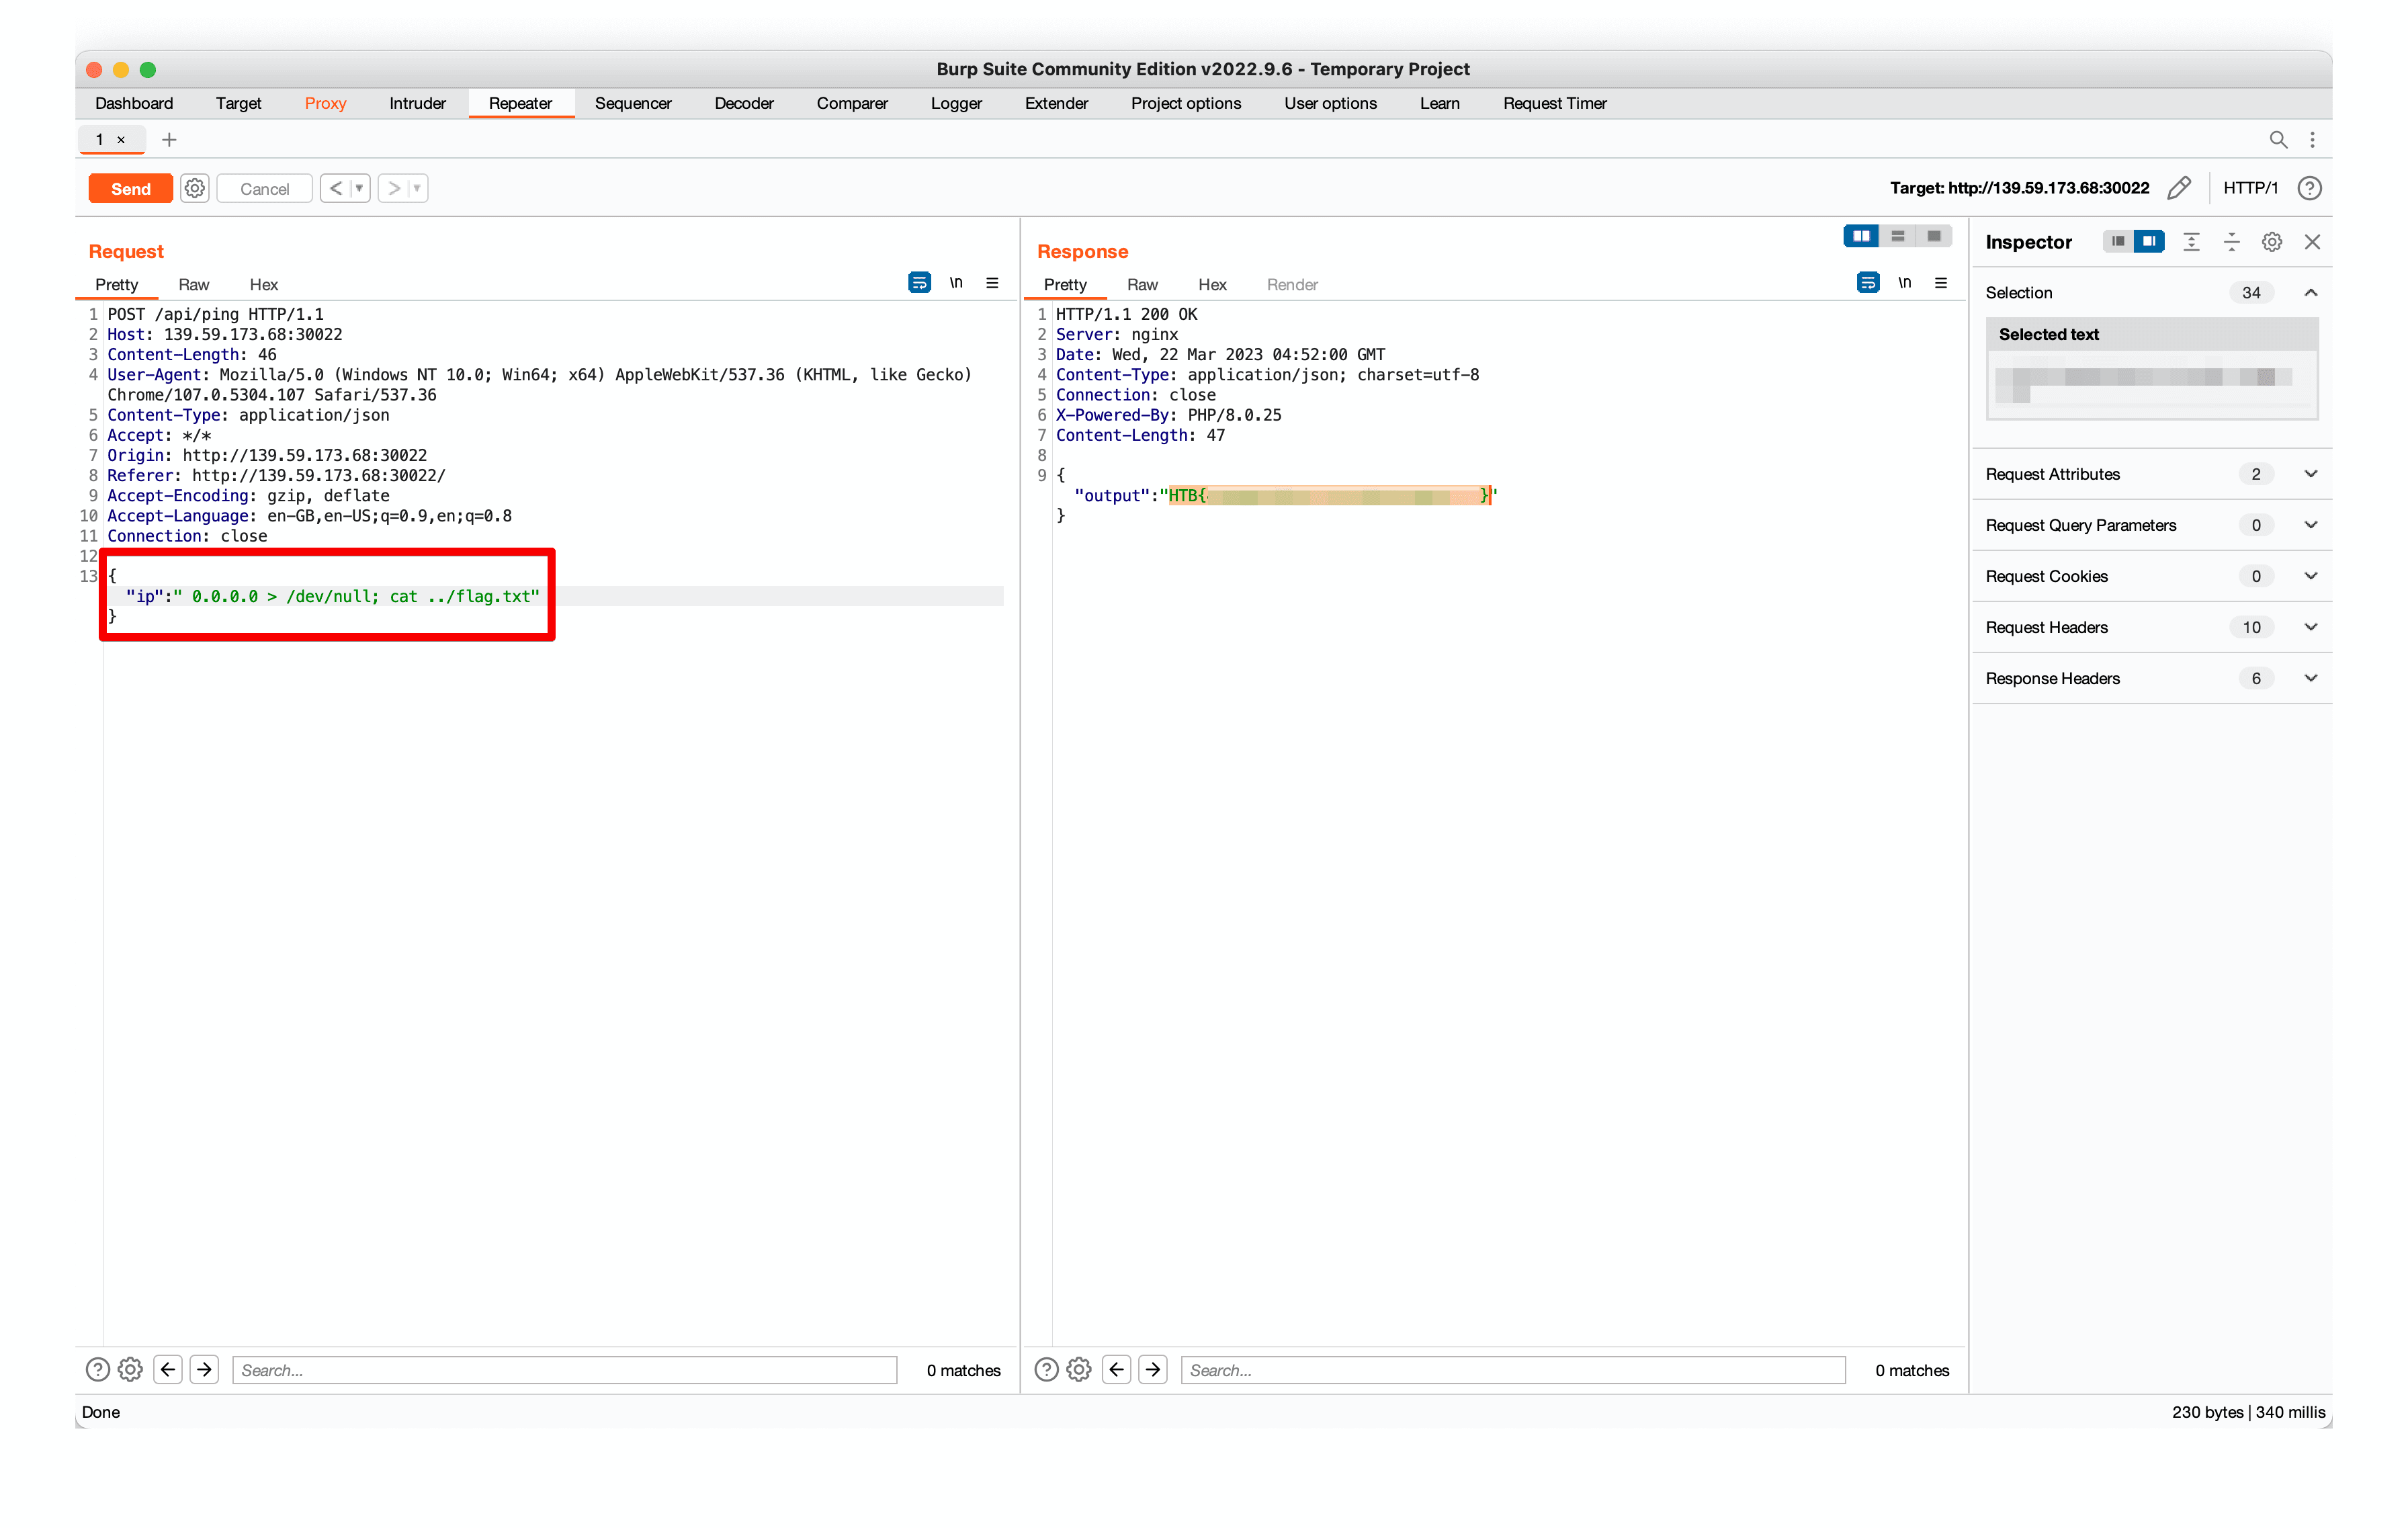Open history dropdown beside back arrow
Screen dimensions: 2408x1528
359,188
